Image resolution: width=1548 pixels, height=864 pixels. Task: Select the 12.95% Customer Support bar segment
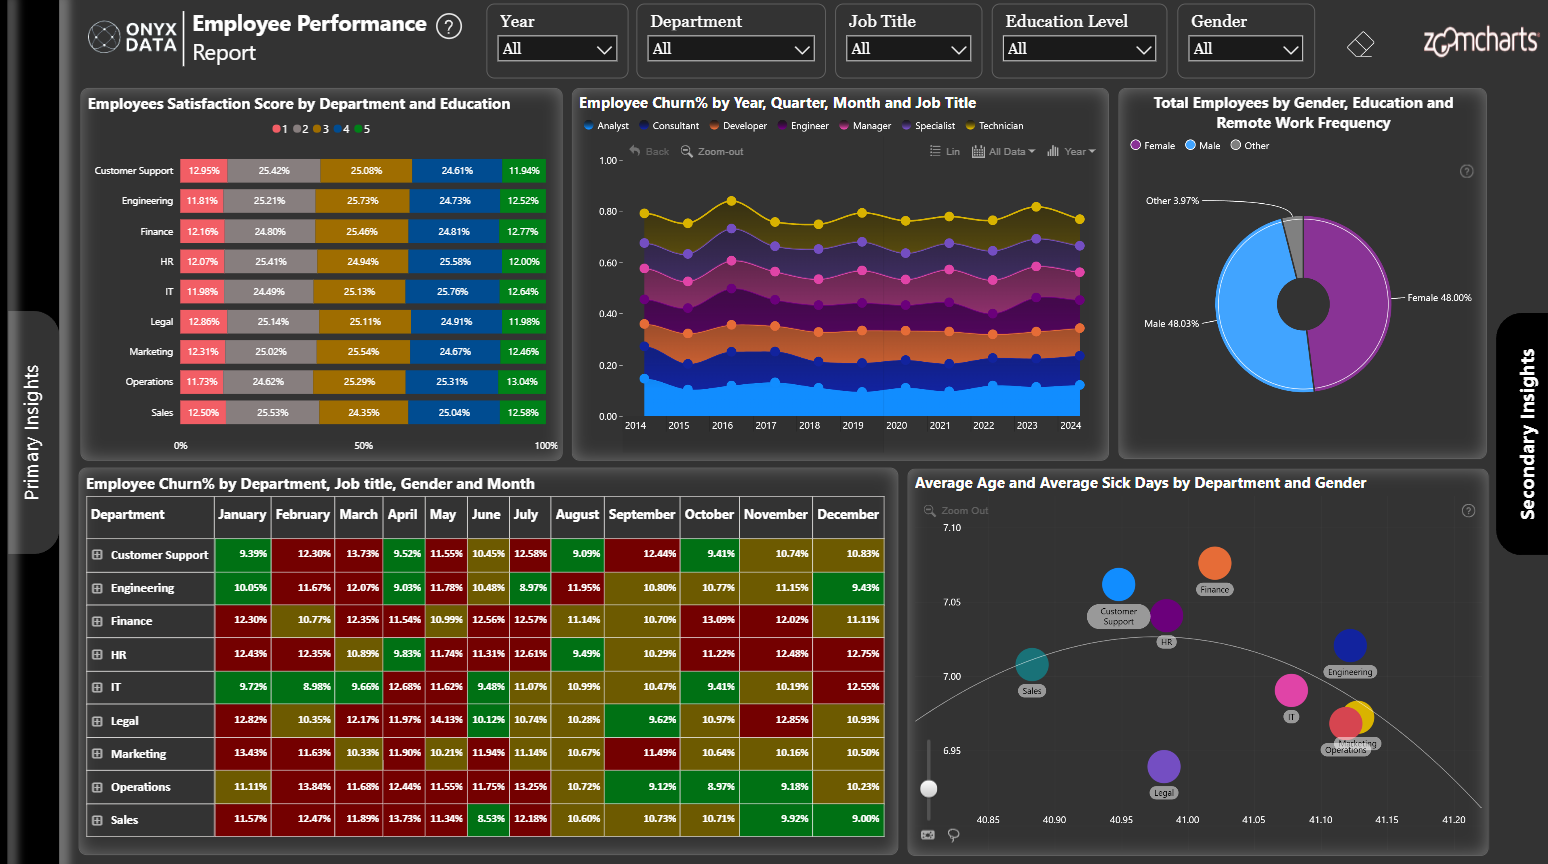coord(203,171)
